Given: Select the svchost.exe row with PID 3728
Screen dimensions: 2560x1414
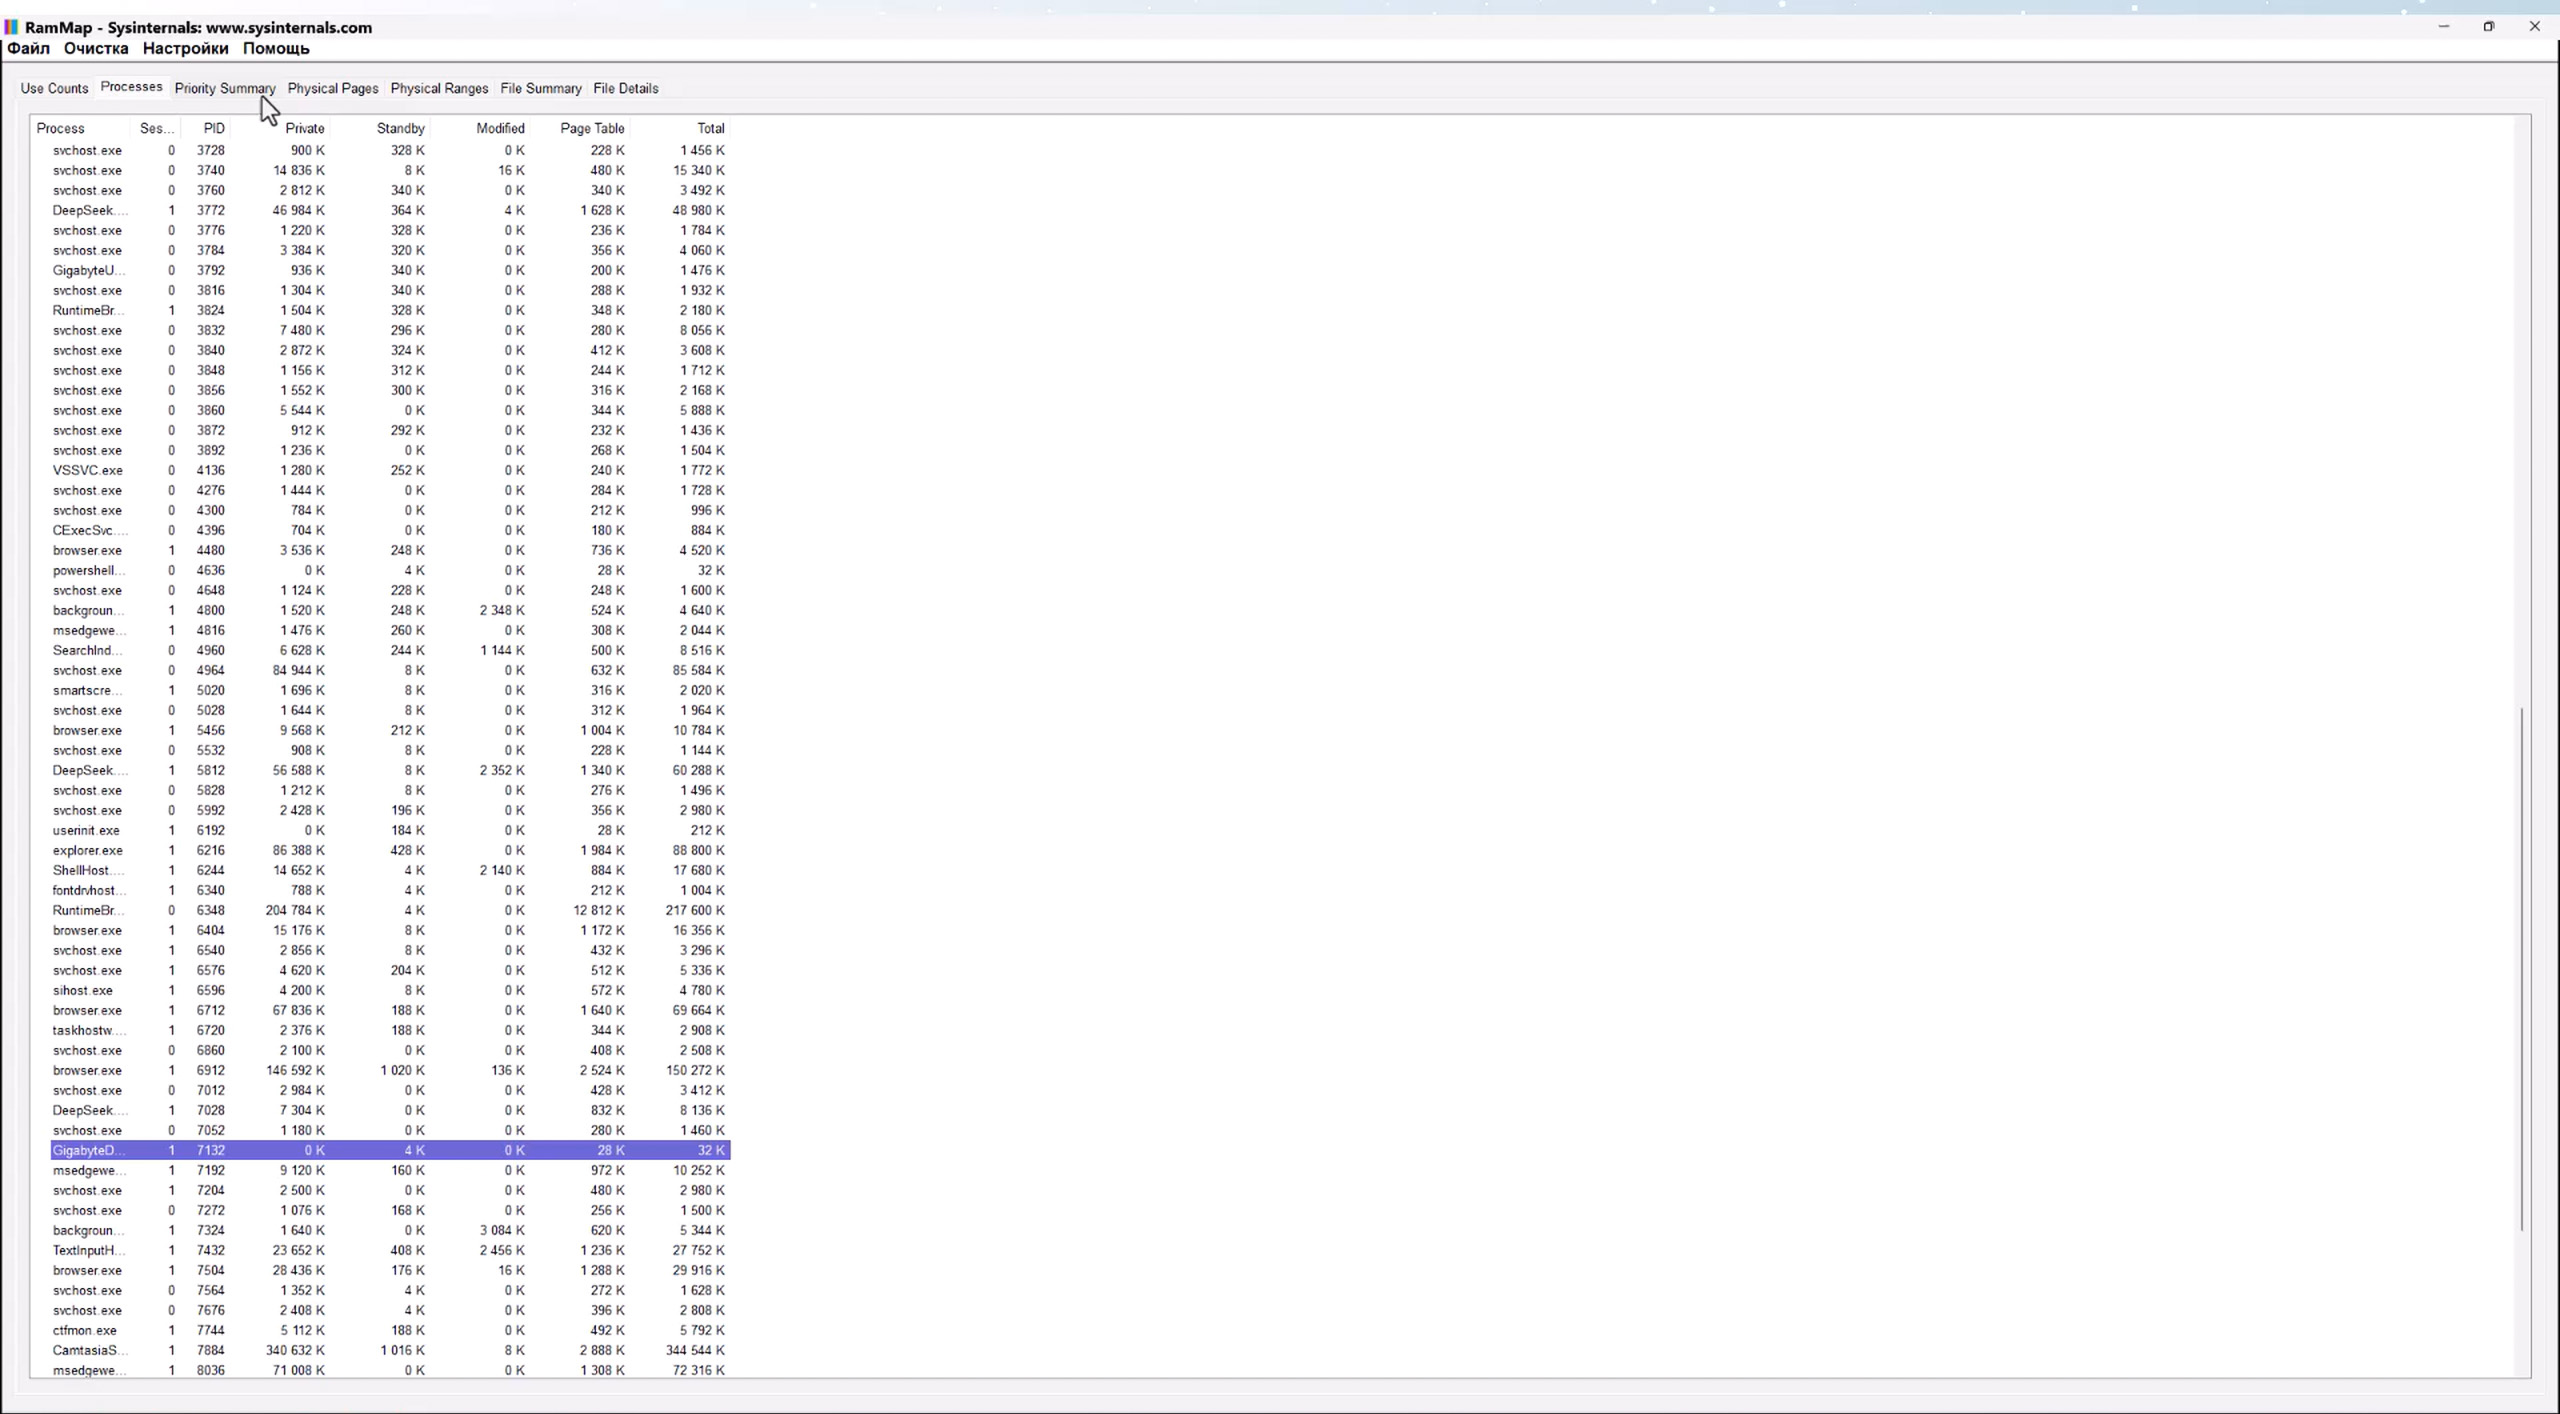Looking at the screenshot, I should point(390,150).
